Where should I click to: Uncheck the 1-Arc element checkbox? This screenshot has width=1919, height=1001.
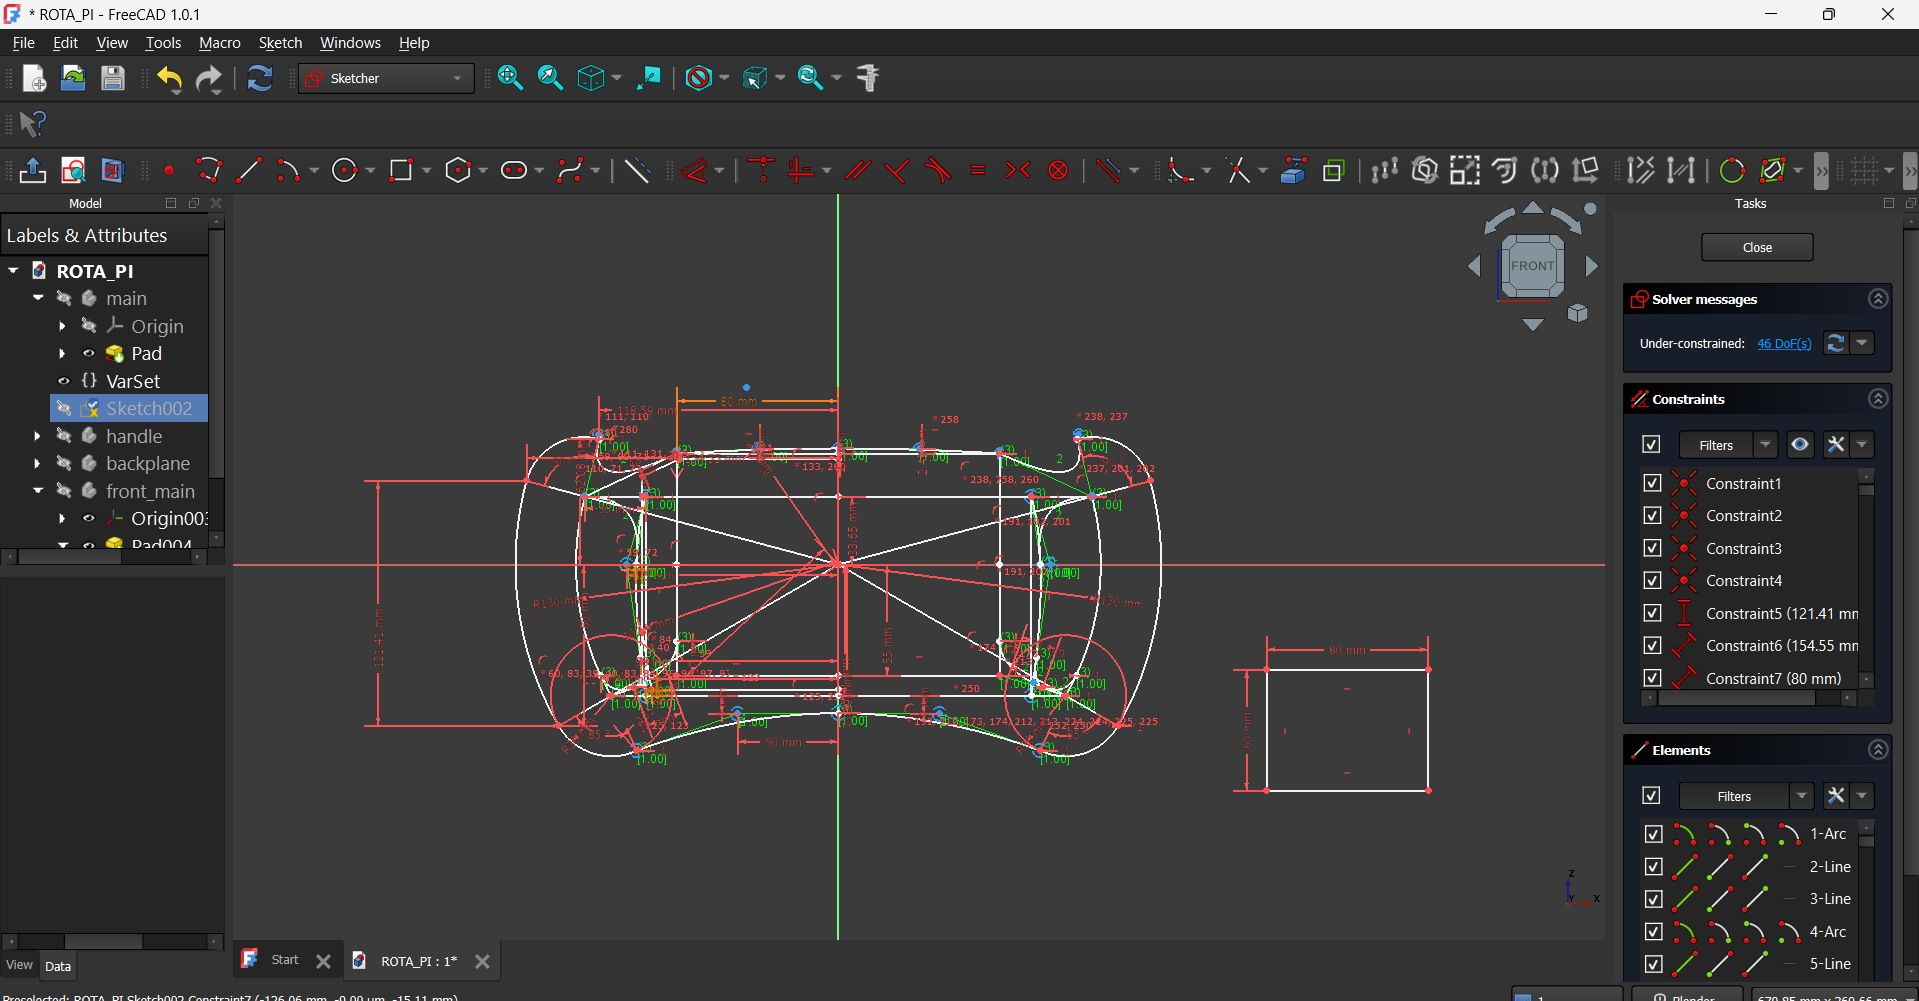pyautogui.click(x=1653, y=834)
